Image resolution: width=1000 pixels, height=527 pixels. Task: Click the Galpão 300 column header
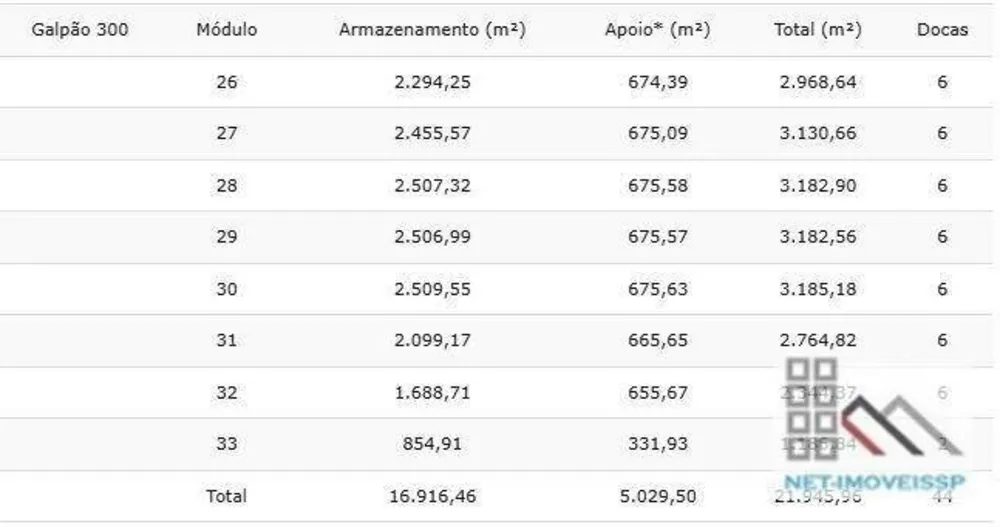[x=80, y=29]
